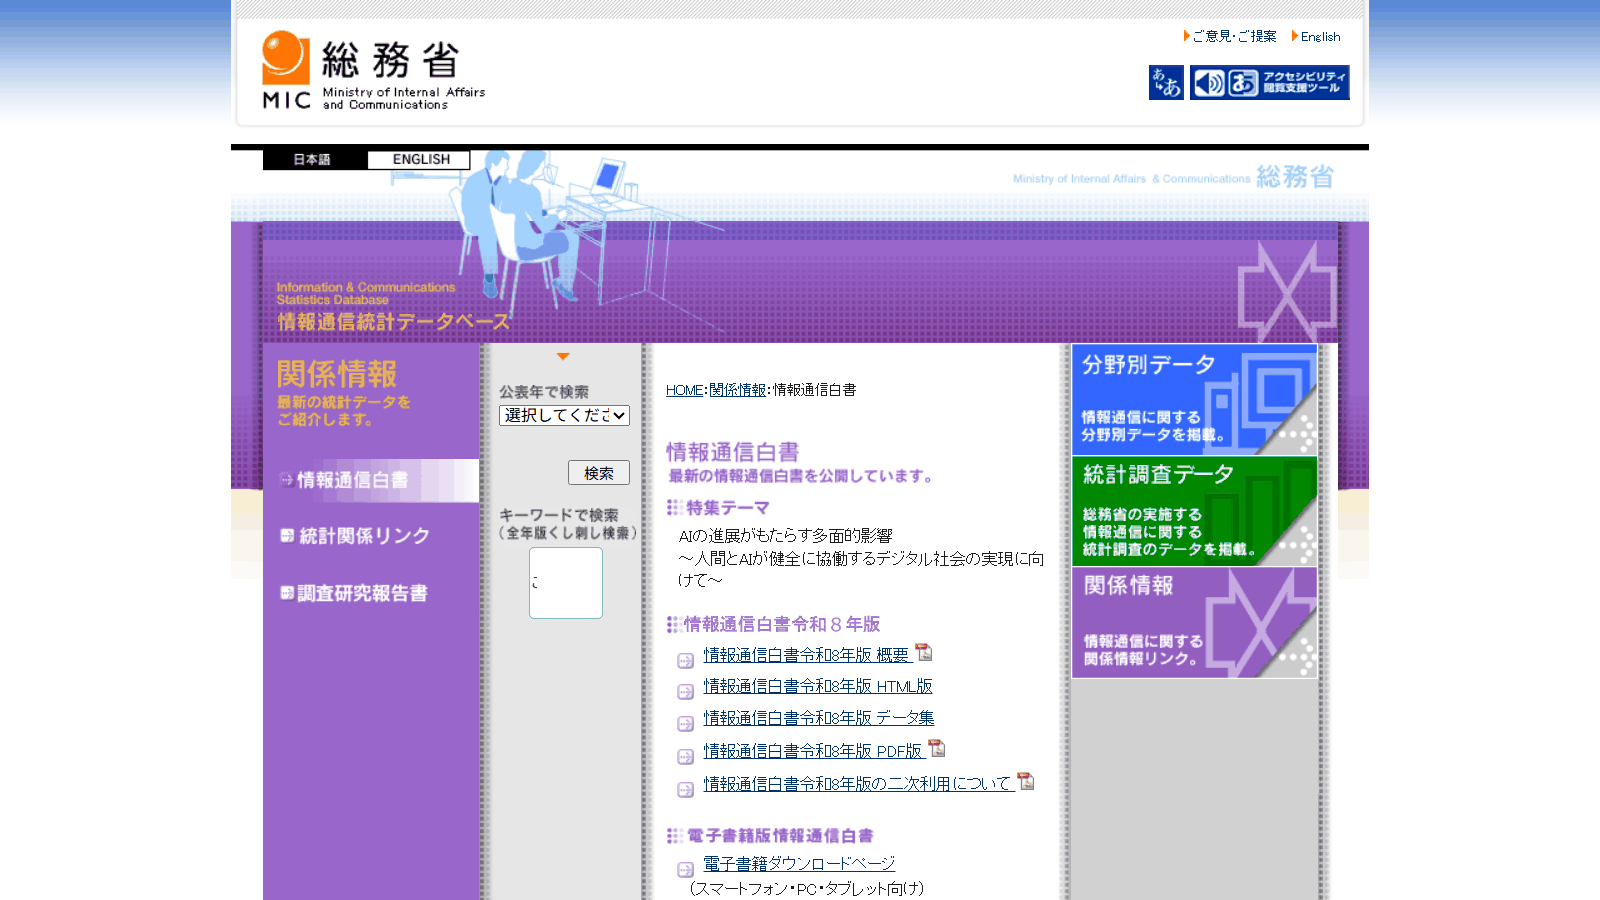Click bullet icon next to HTML版 link
Image resolution: width=1600 pixels, height=900 pixels.
[x=686, y=692]
